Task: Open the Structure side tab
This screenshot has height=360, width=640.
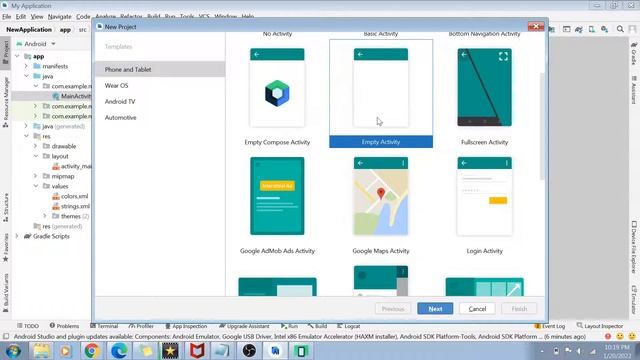Action: point(6,208)
